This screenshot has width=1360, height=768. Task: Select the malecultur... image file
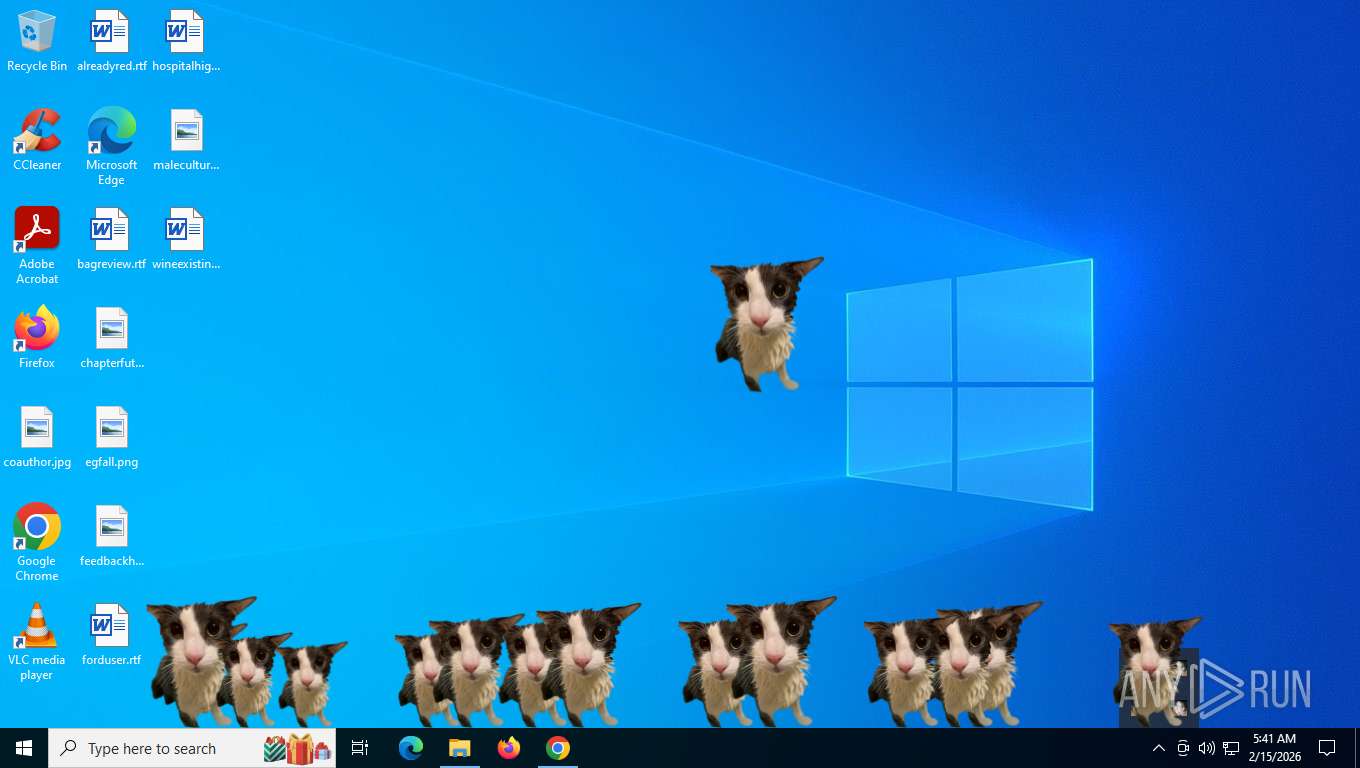click(186, 140)
